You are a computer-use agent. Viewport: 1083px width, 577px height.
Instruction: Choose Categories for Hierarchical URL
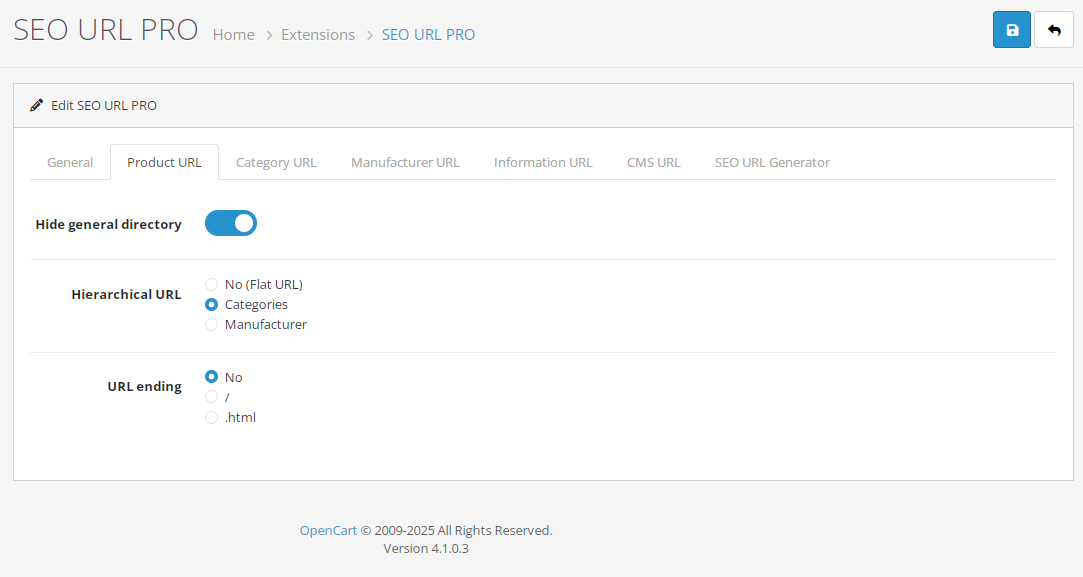(211, 305)
